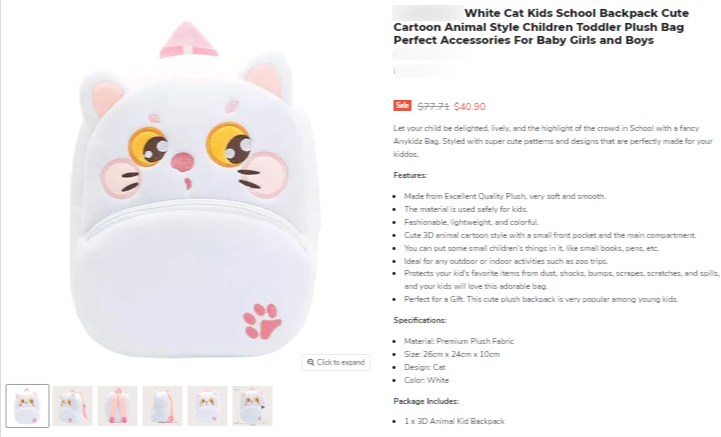This screenshot has height=437, width=721.
Task: Click the magnifier icon beside Click to expand
Action: [311, 362]
